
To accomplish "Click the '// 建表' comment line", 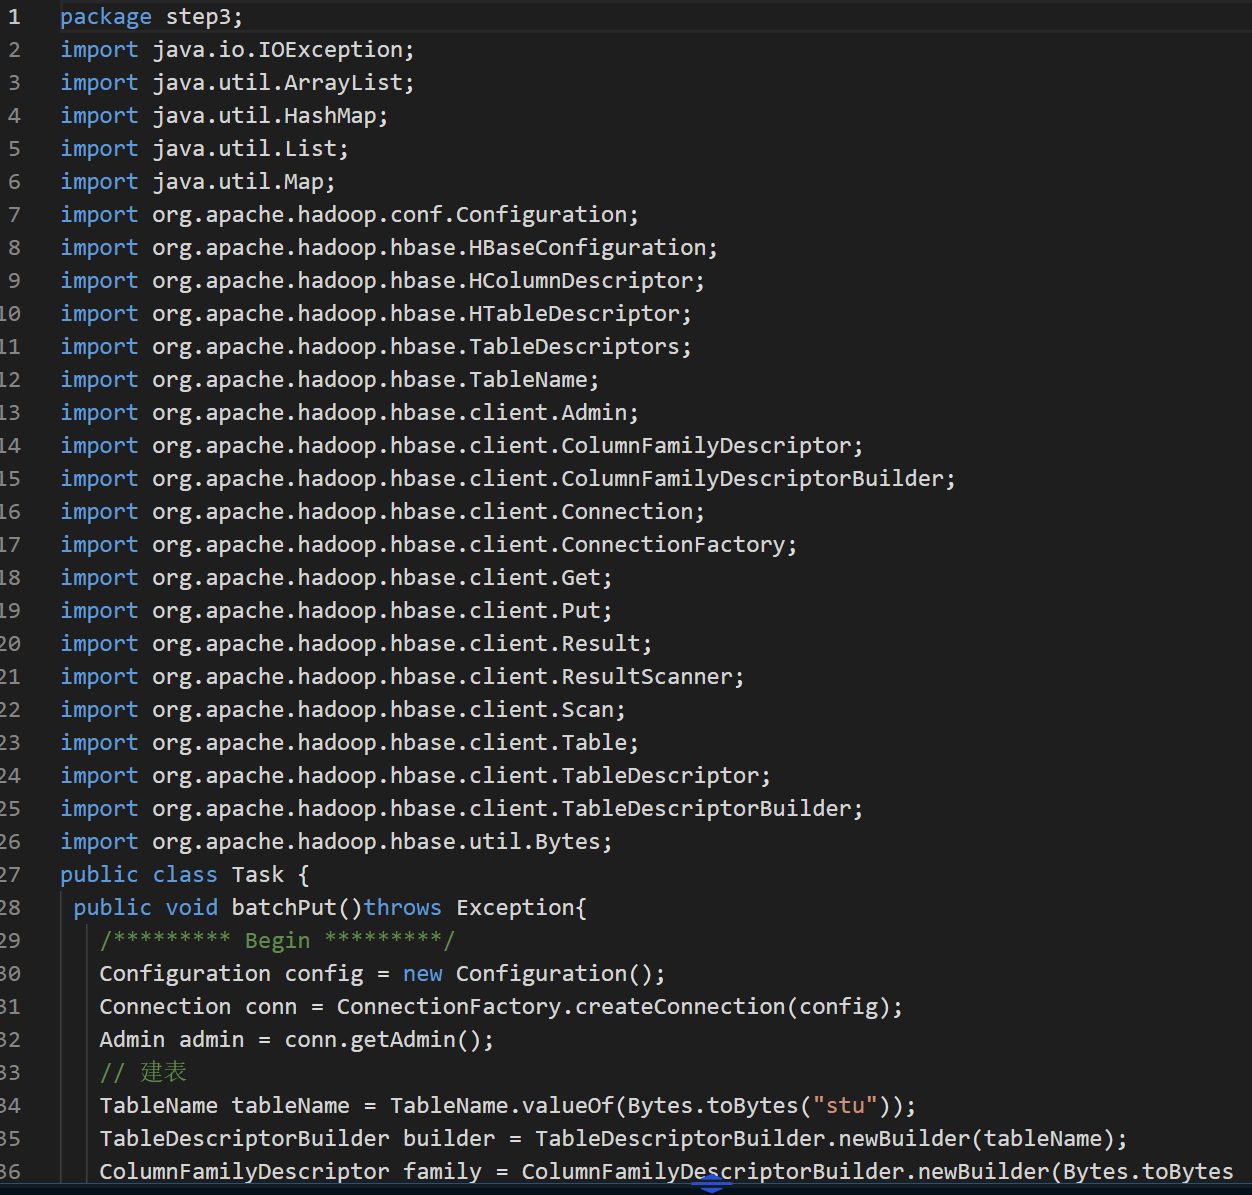I will pyautogui.click(x=143, y=1073).
